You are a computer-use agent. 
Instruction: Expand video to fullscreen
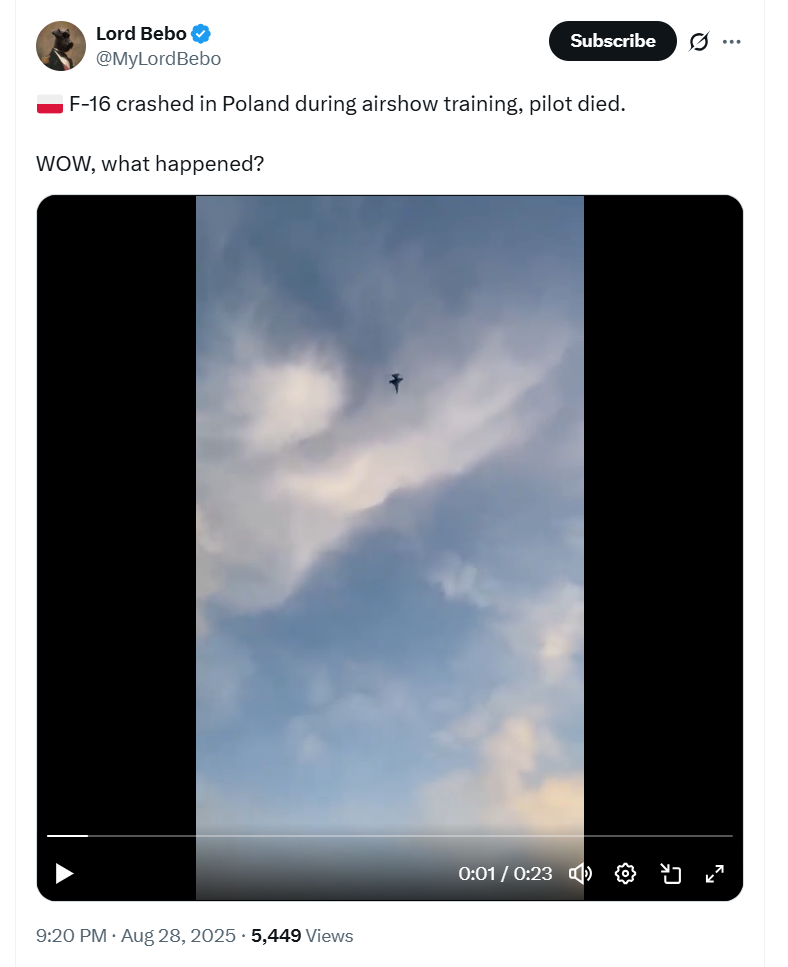click(x=715, y=873)
